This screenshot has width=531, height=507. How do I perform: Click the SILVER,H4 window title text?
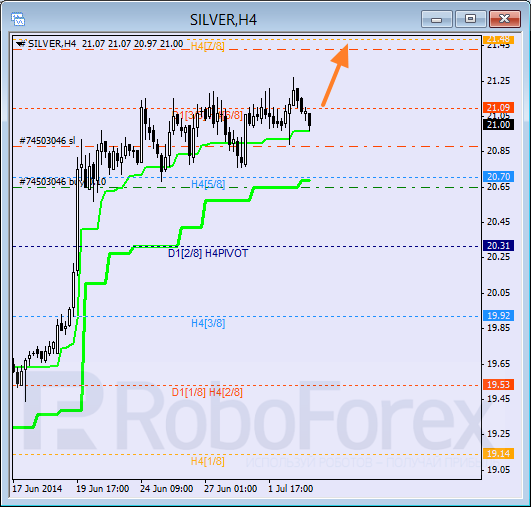[224, 20]
